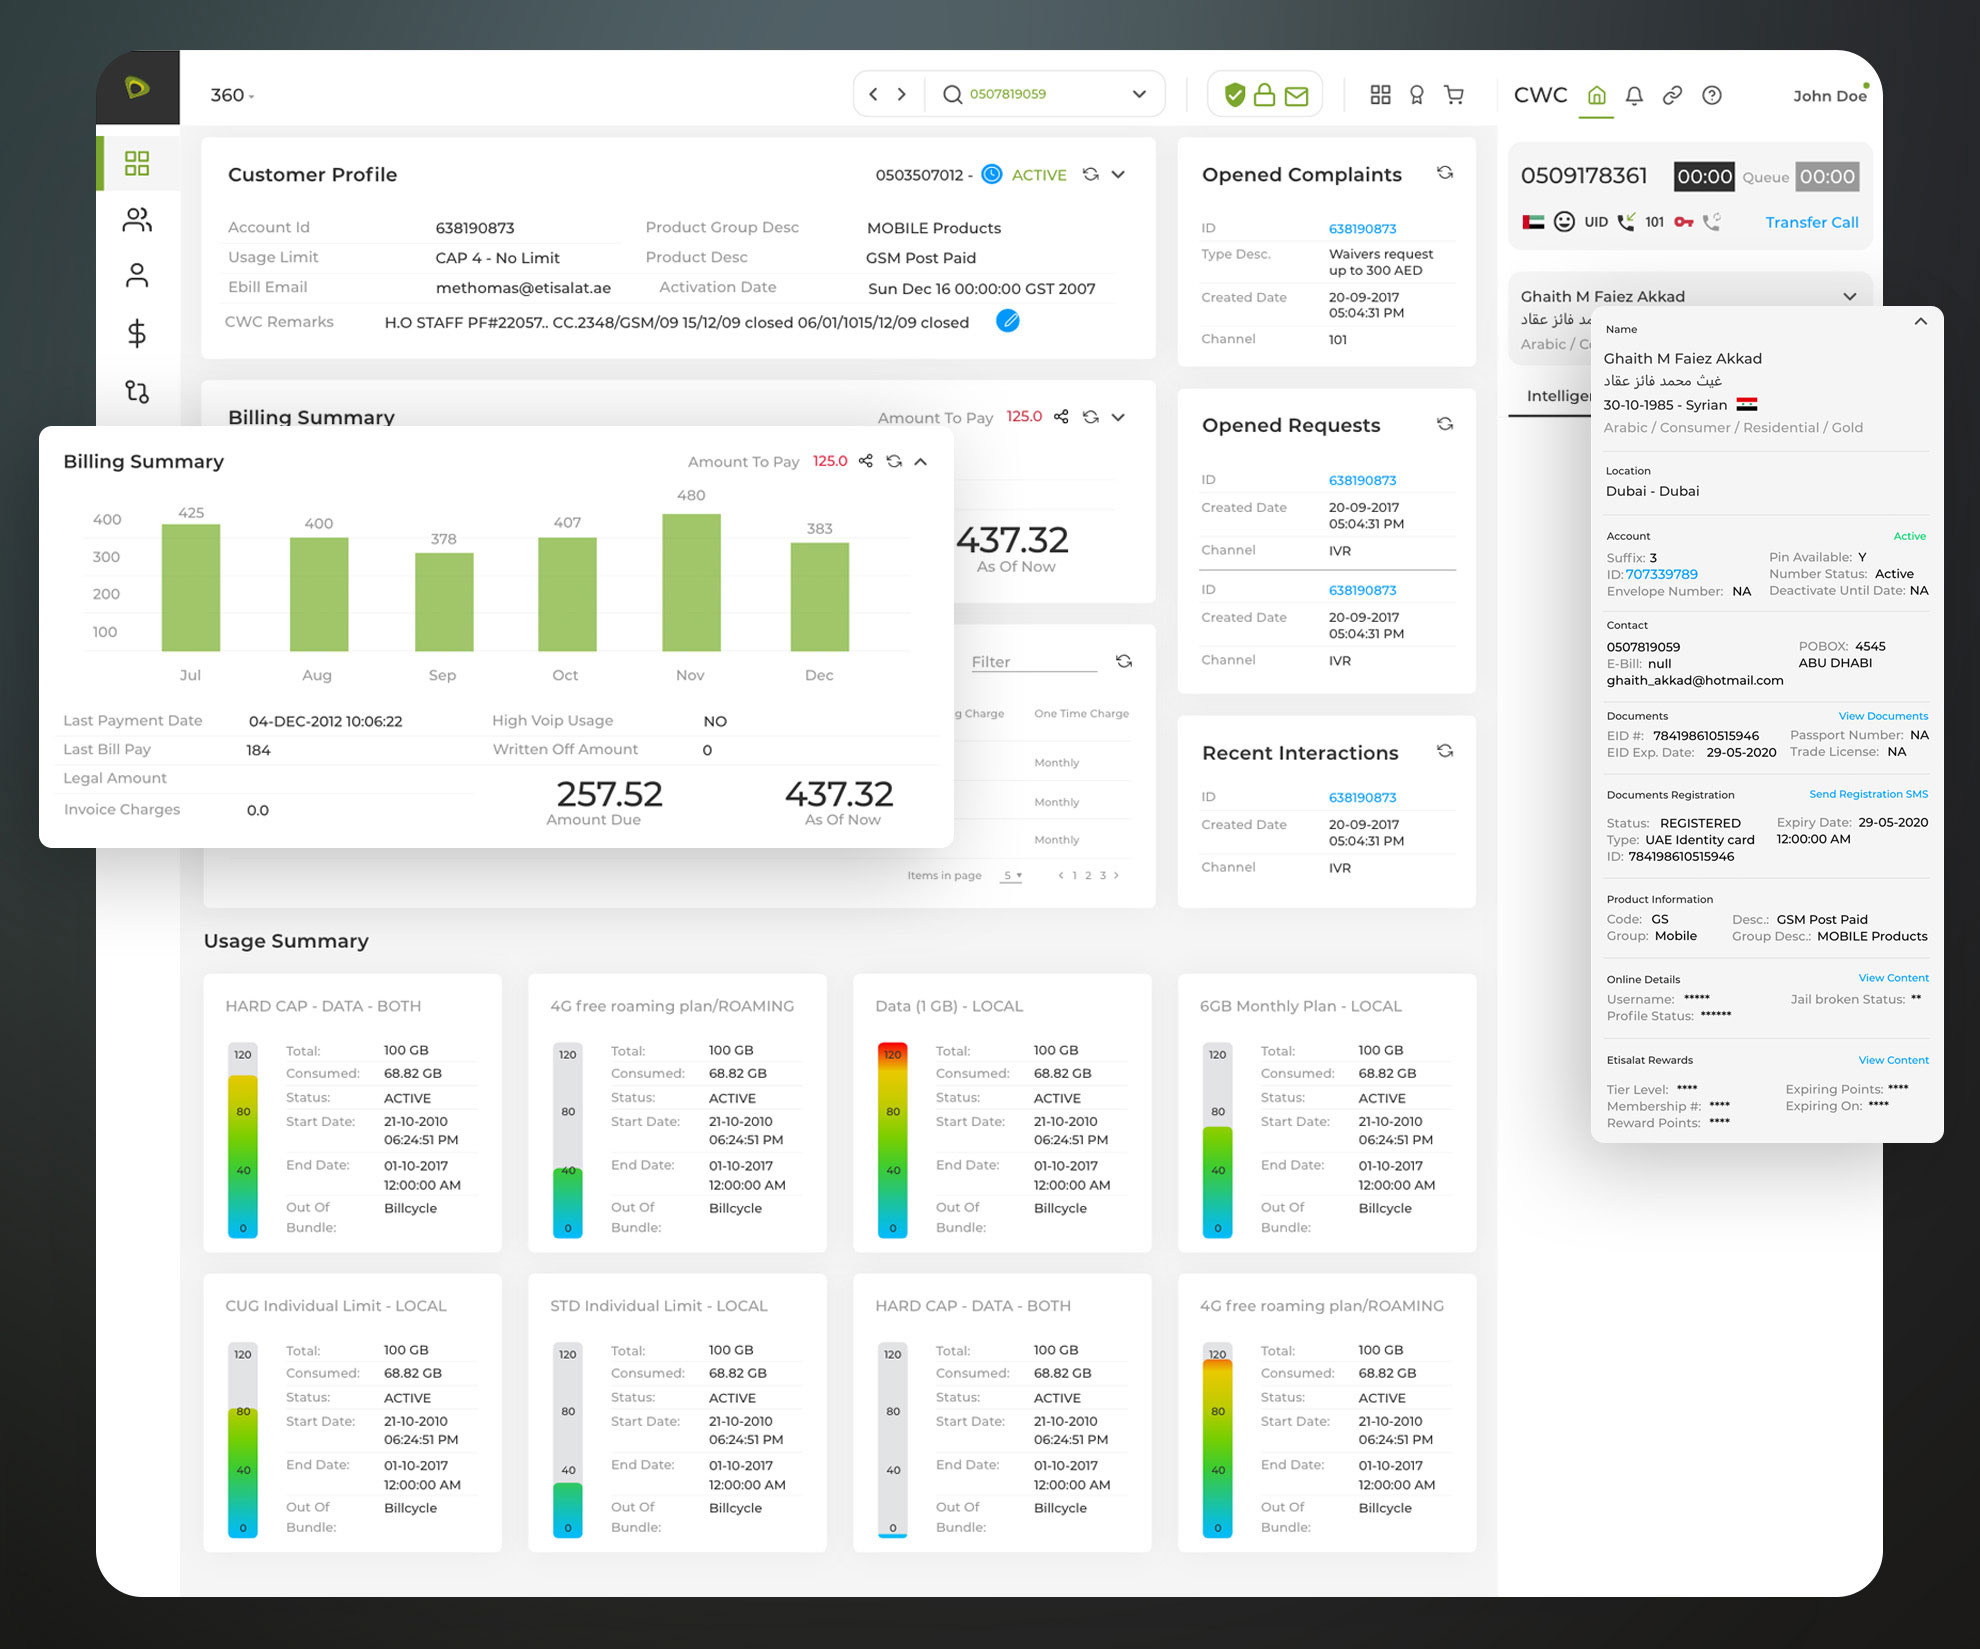Image resolution: width=1980 pixels, height=1649 pixels.
Task: Refresh the Filter table list
Action: [1124, 661]
